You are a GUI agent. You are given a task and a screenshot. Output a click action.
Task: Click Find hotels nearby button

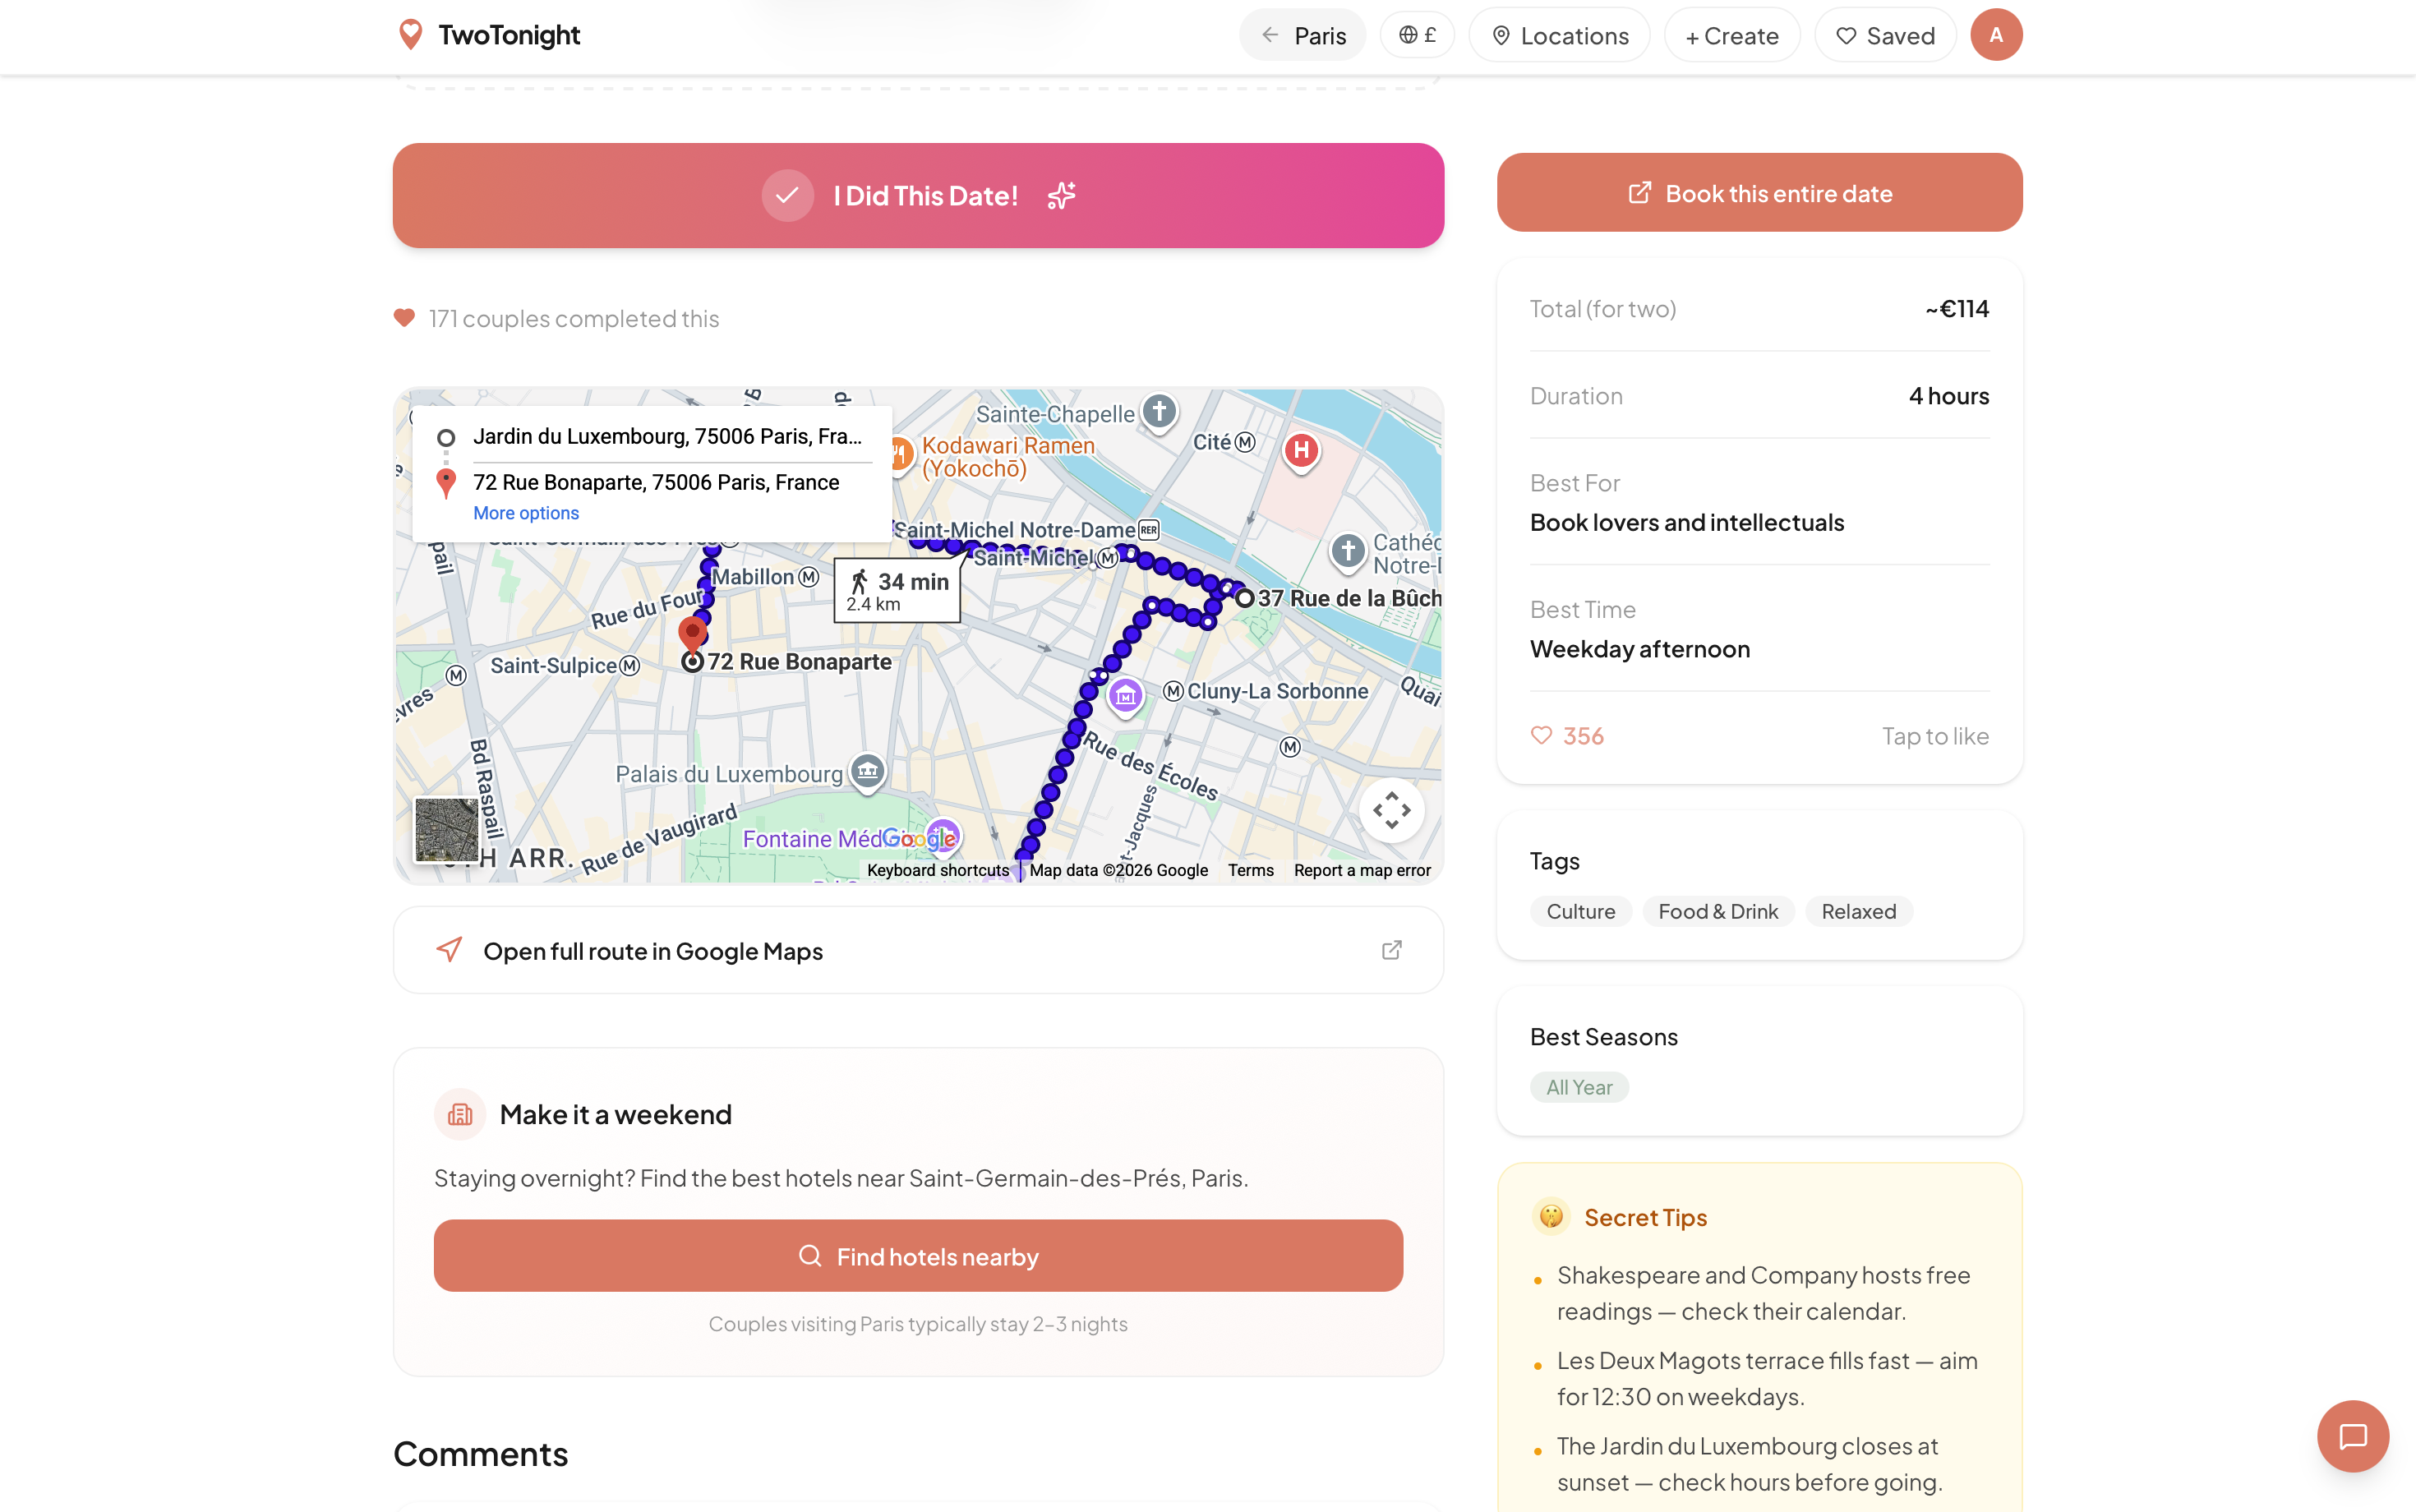918,1256
